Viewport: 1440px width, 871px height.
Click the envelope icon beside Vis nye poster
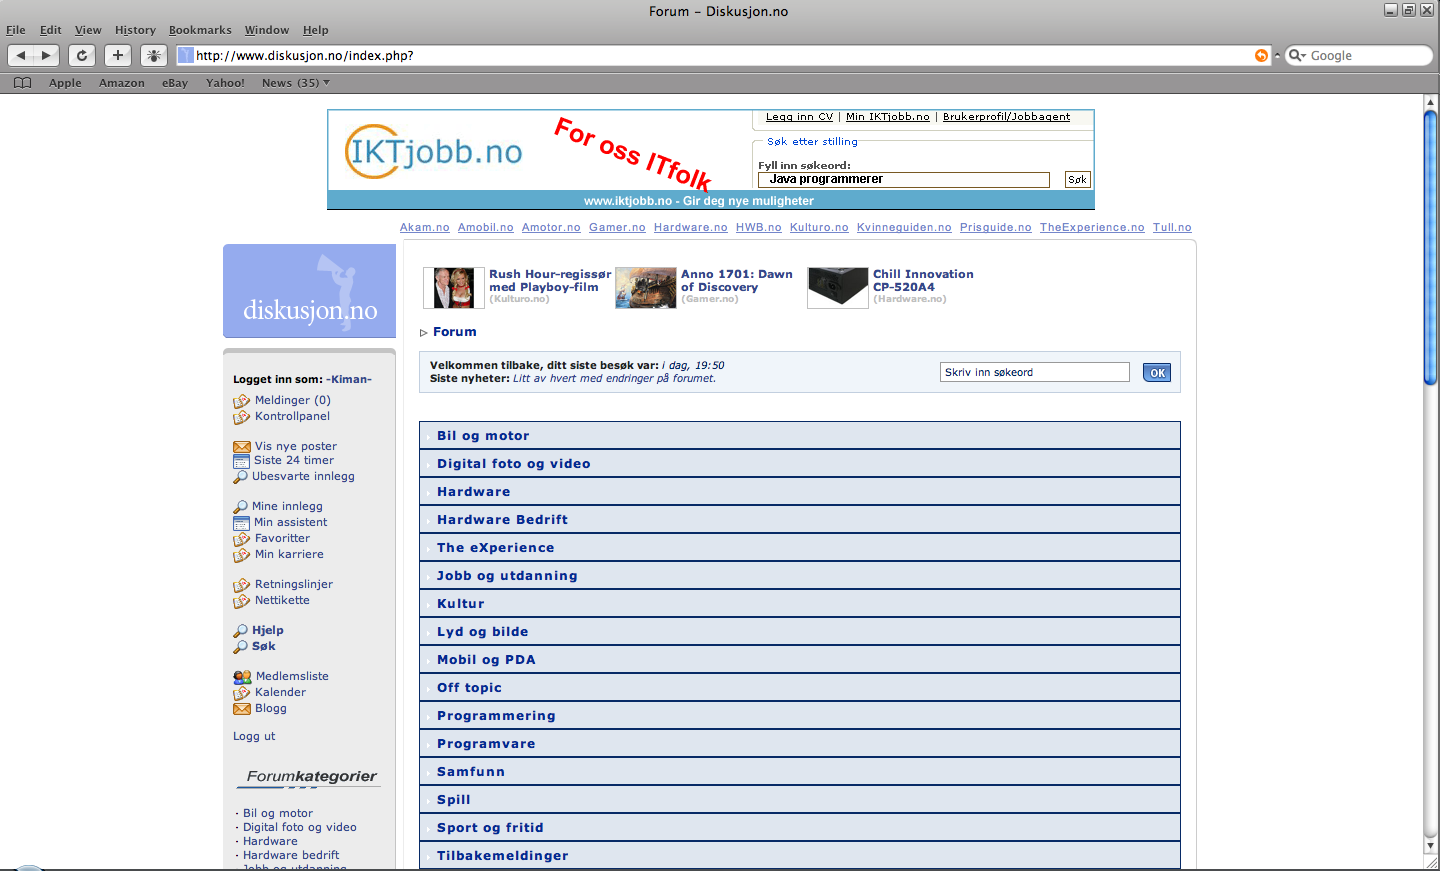242,447
